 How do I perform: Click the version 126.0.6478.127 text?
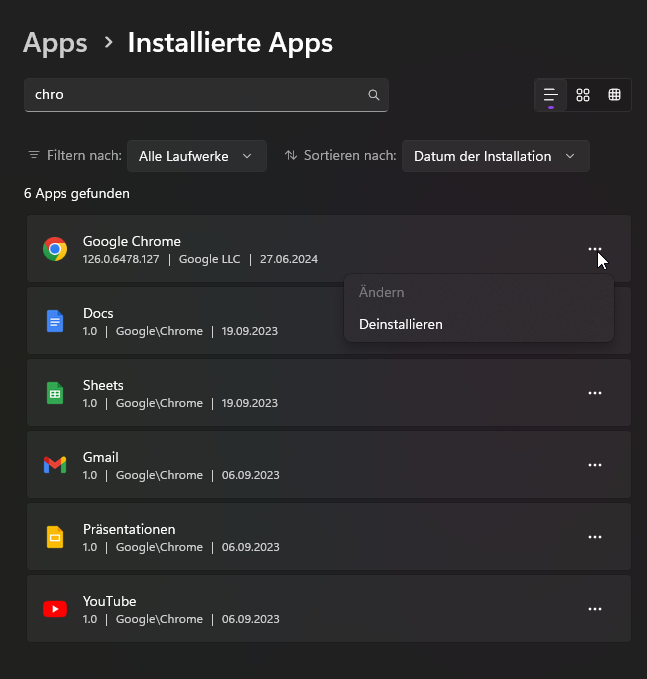point(121,259)
